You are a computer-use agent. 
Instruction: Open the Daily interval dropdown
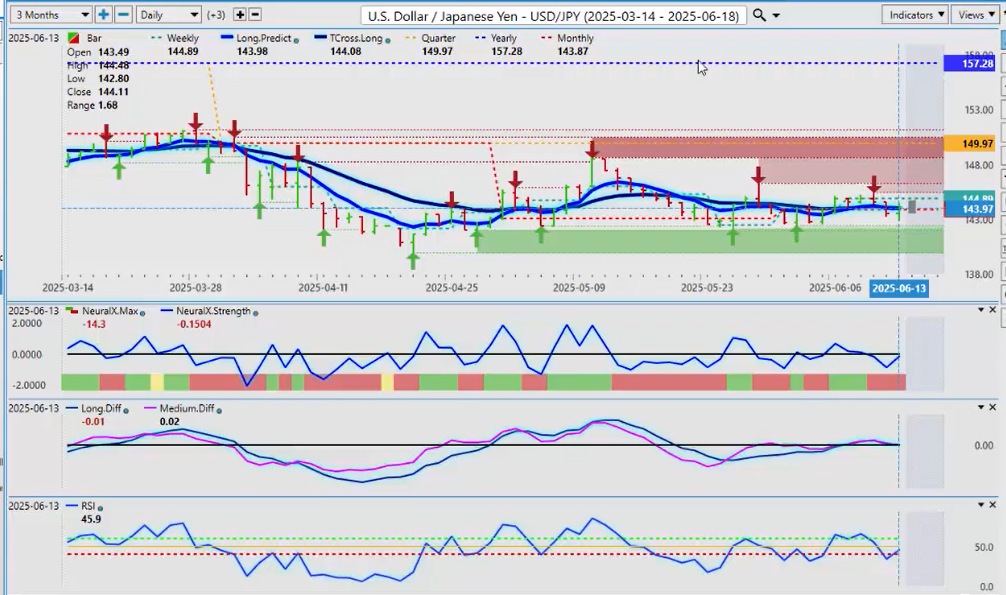coord(169,15)
